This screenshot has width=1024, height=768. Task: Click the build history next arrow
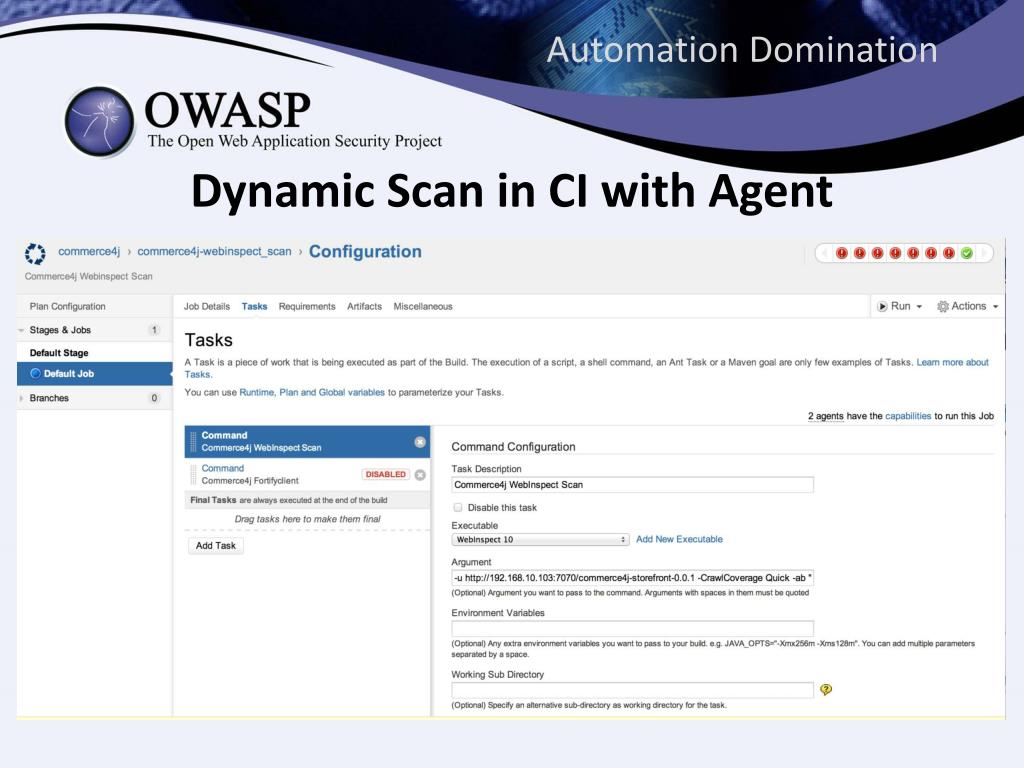[x=984, y=253]
